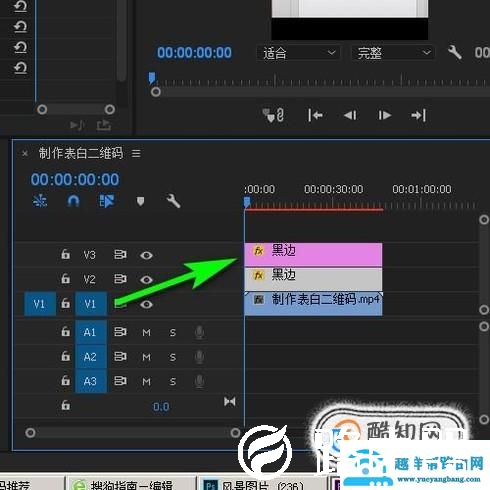
Task: Toggle A3 track targeting button
Action: click(91, 381)
